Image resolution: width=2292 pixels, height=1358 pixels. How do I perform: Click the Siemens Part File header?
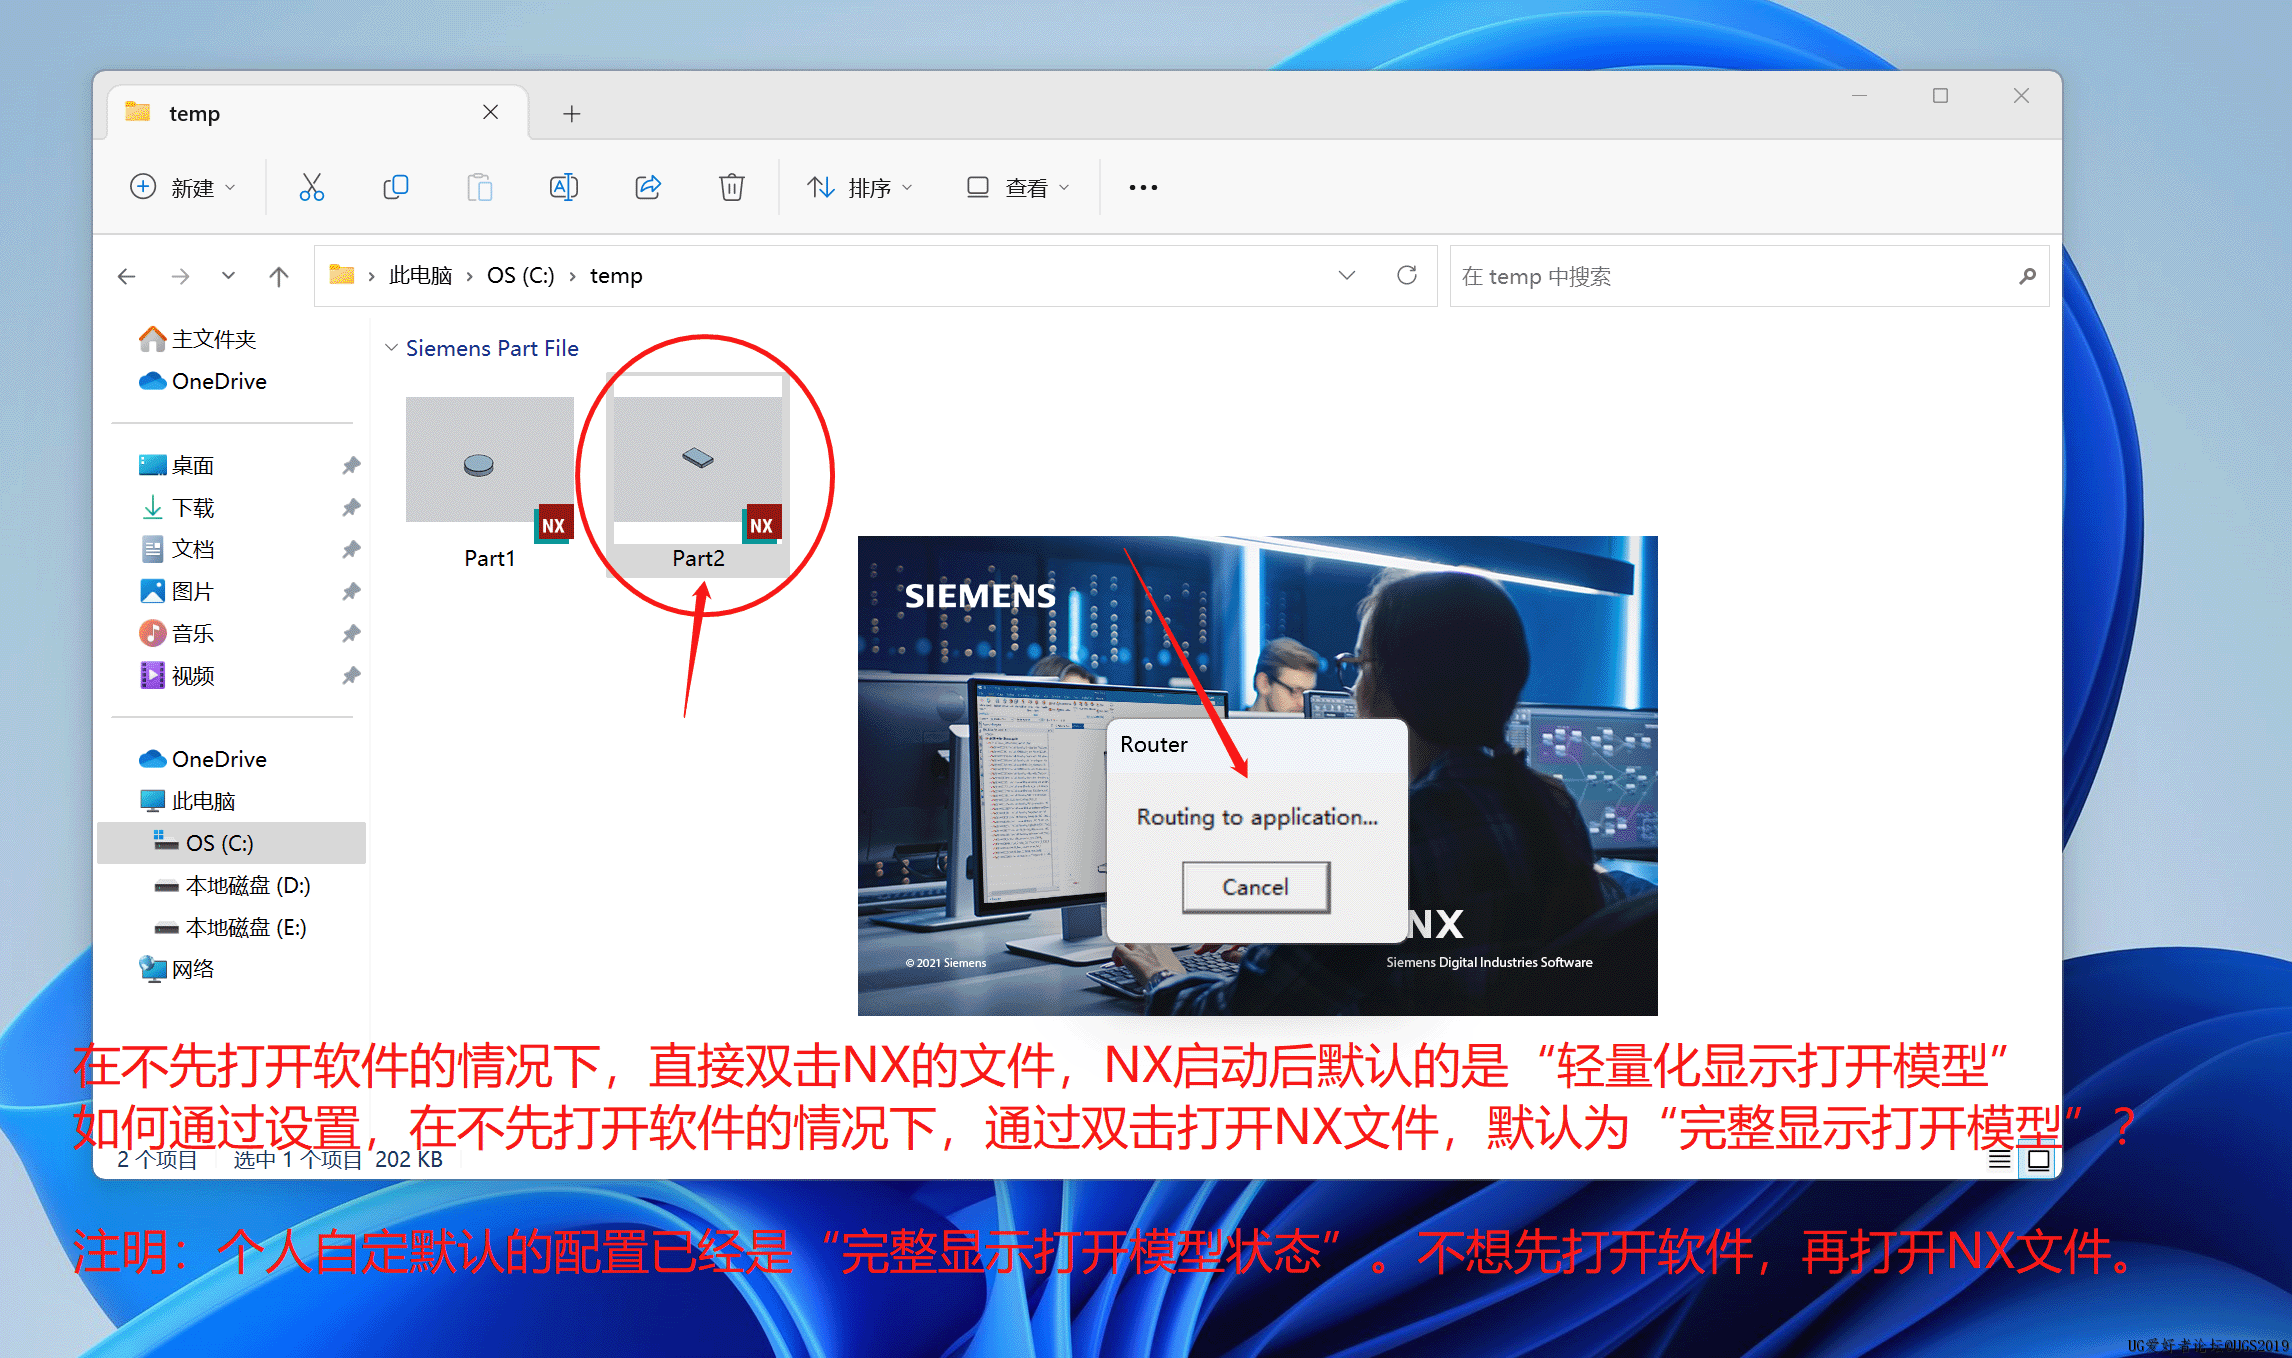click(492, 348)
